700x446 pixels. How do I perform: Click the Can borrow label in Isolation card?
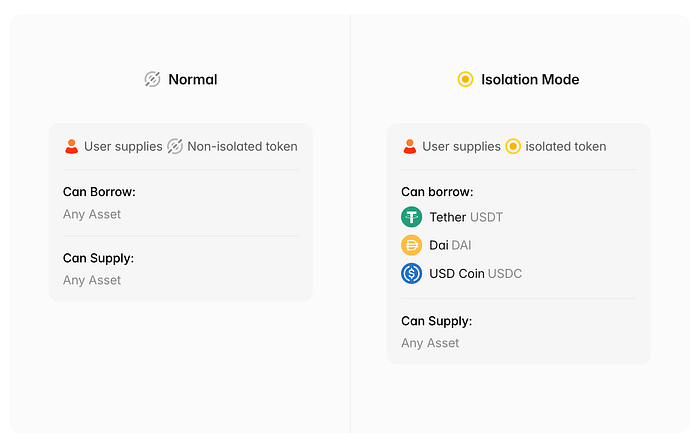[437, 192]
